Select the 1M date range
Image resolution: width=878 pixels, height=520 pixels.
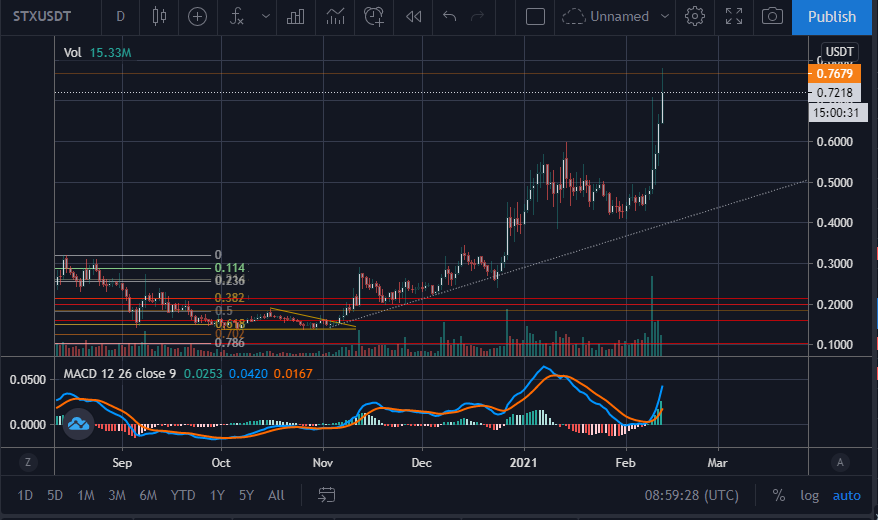pos(86,495)
